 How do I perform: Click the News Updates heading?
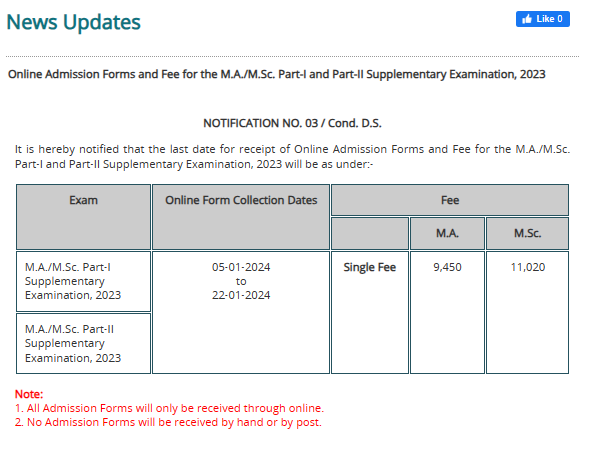73,22
